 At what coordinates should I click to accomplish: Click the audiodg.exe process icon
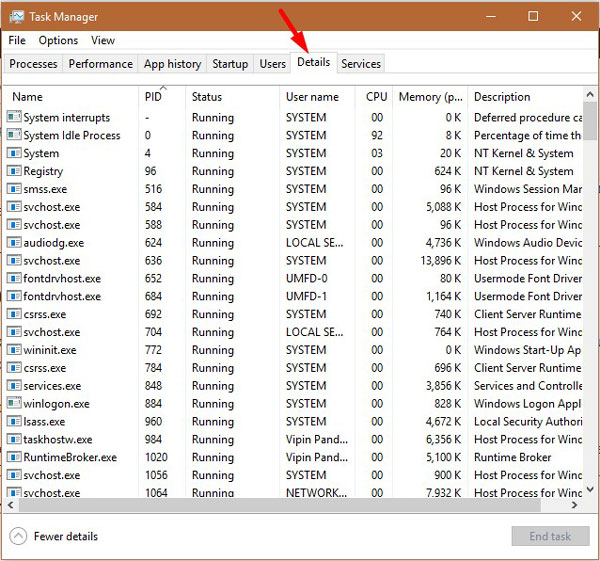pos(14,242)
